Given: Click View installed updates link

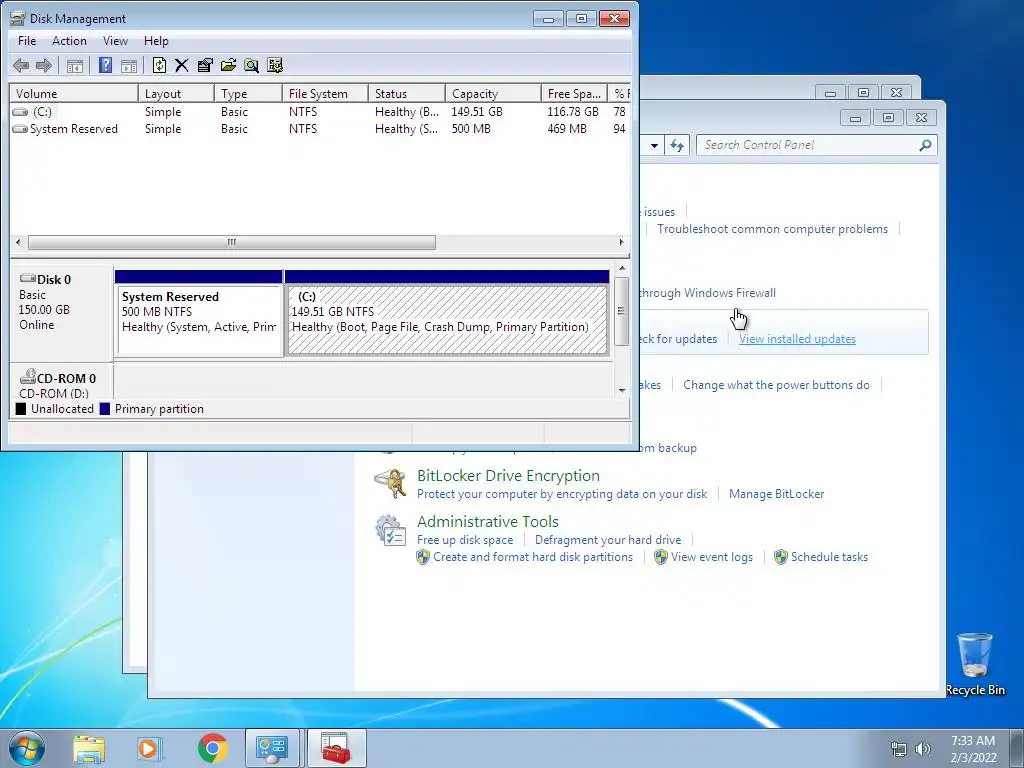Looking at the screenshot, I should point(797,339).
